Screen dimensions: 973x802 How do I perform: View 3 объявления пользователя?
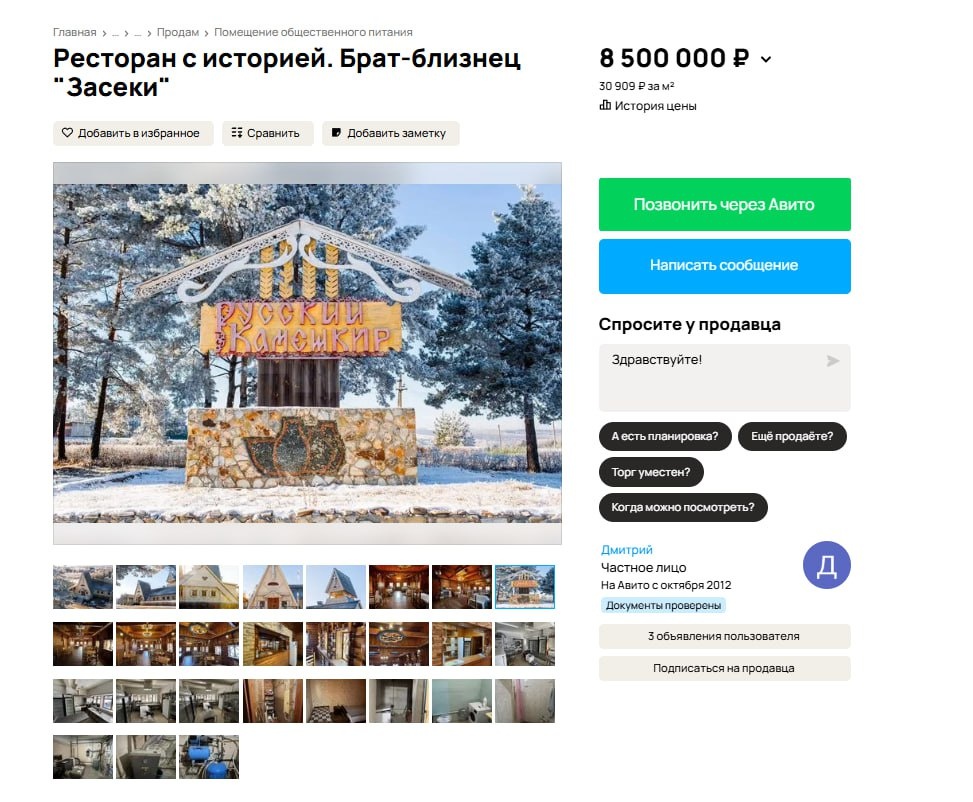point(724,636)
